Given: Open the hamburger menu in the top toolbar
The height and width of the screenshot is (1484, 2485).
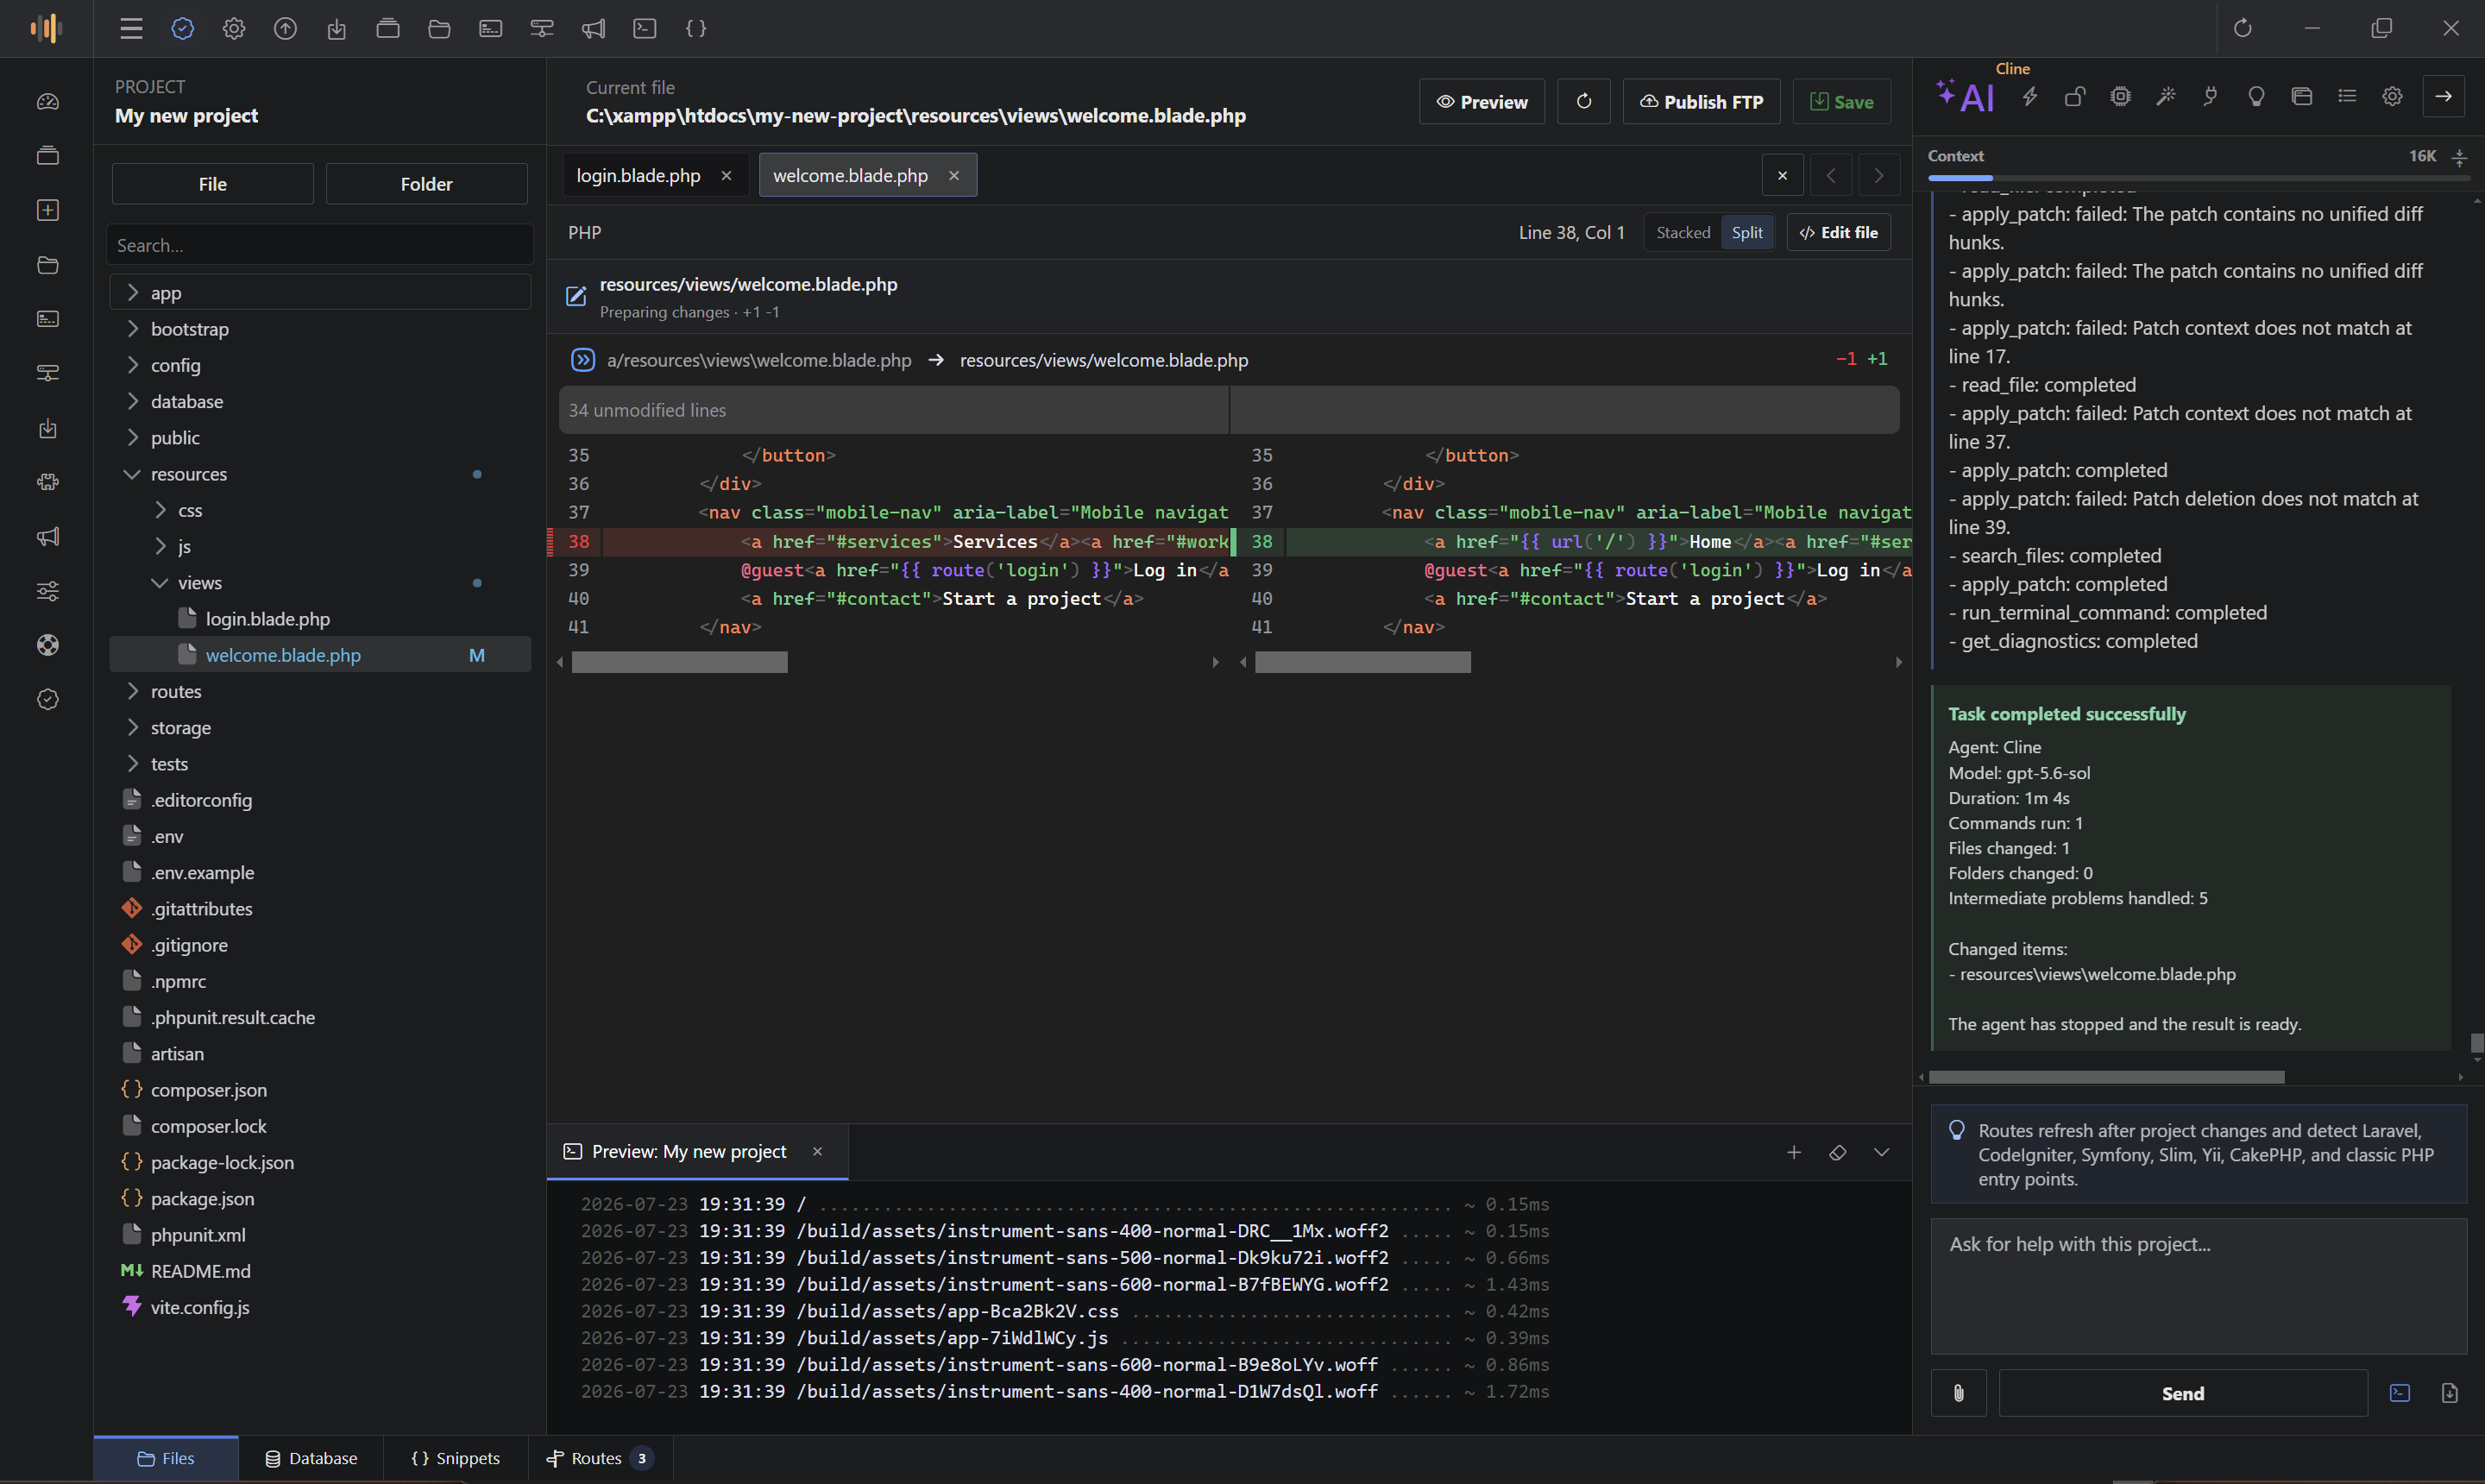Looking at the screenshot, I should 131,28.
